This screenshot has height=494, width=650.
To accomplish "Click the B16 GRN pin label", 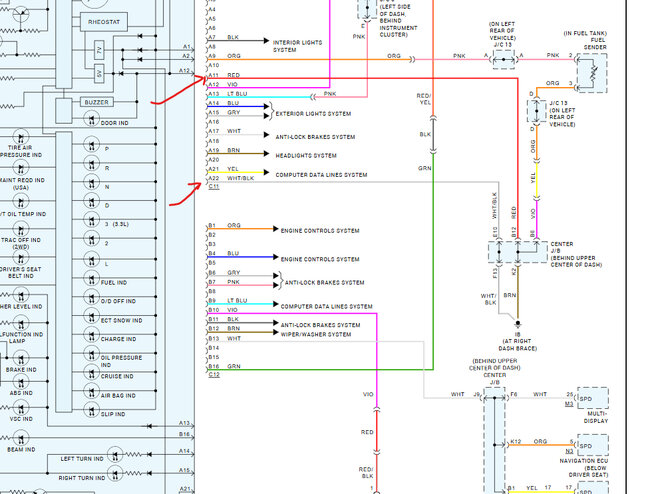I will coord(224,366).
